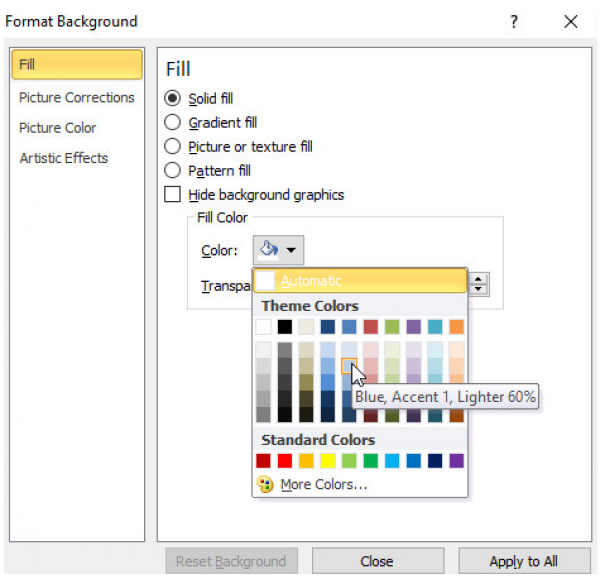Choose the Automatic color option

pos(360,281)
